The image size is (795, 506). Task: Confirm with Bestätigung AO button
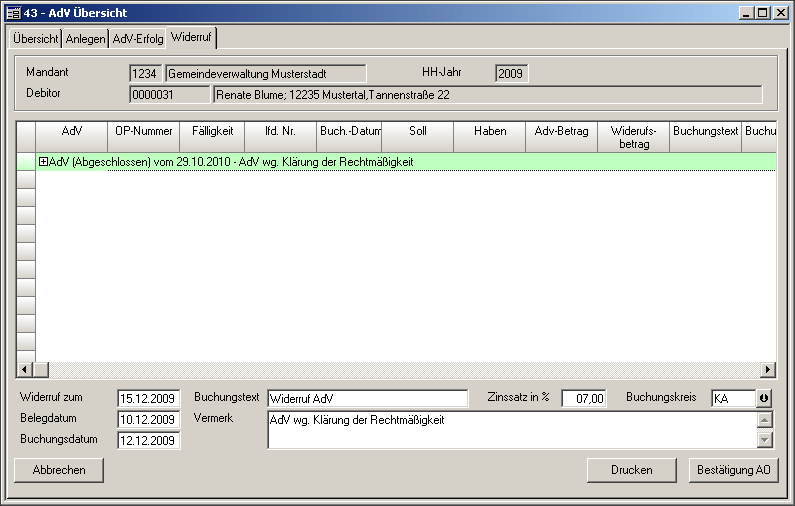734,470
